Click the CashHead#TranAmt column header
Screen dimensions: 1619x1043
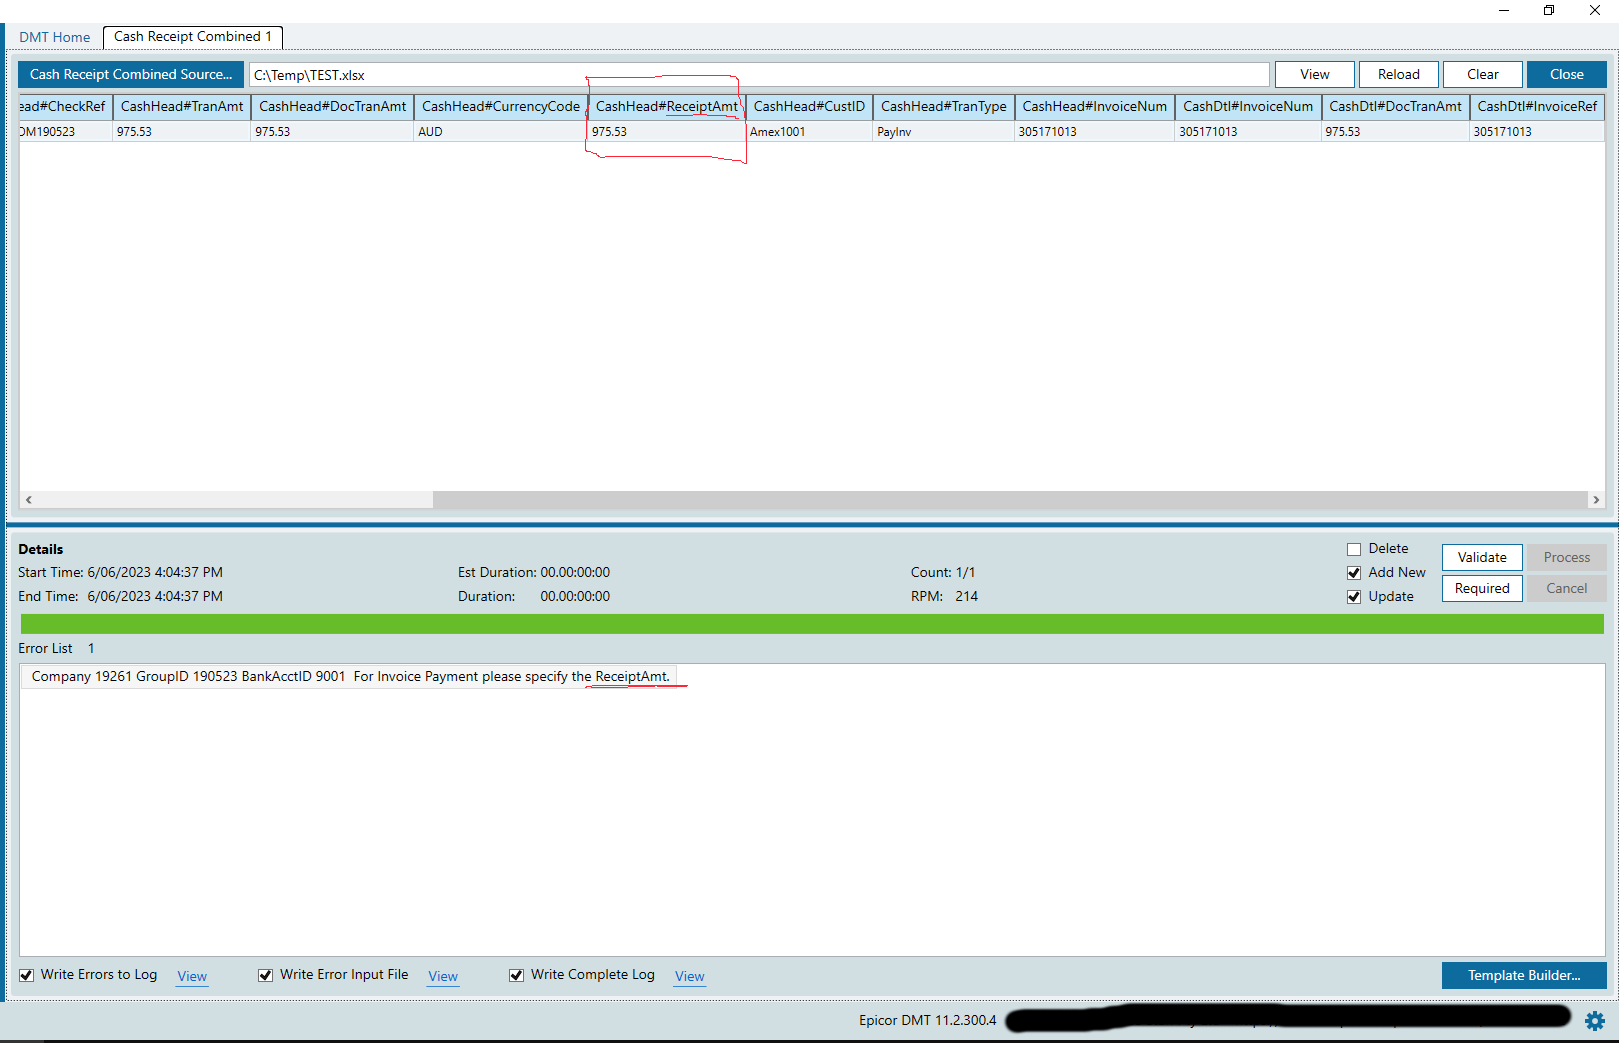(x=181, y=106)
